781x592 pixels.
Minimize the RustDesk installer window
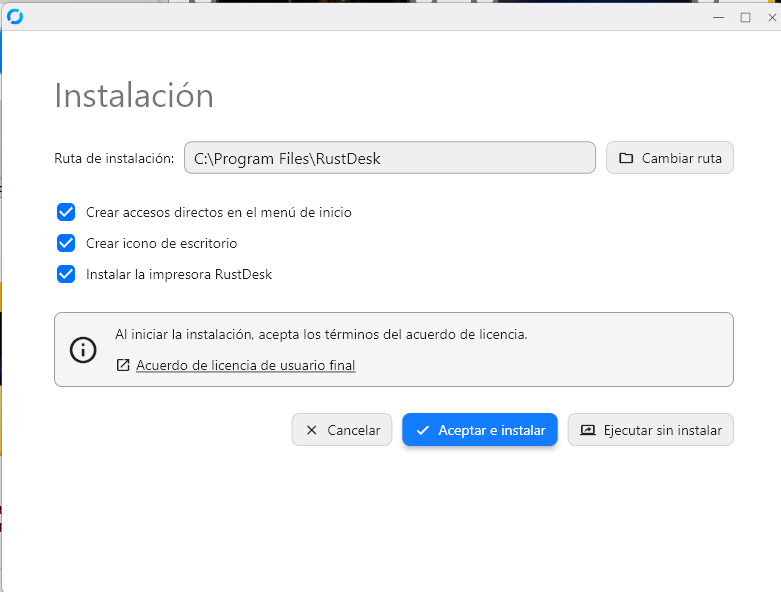tap(718, 17)
